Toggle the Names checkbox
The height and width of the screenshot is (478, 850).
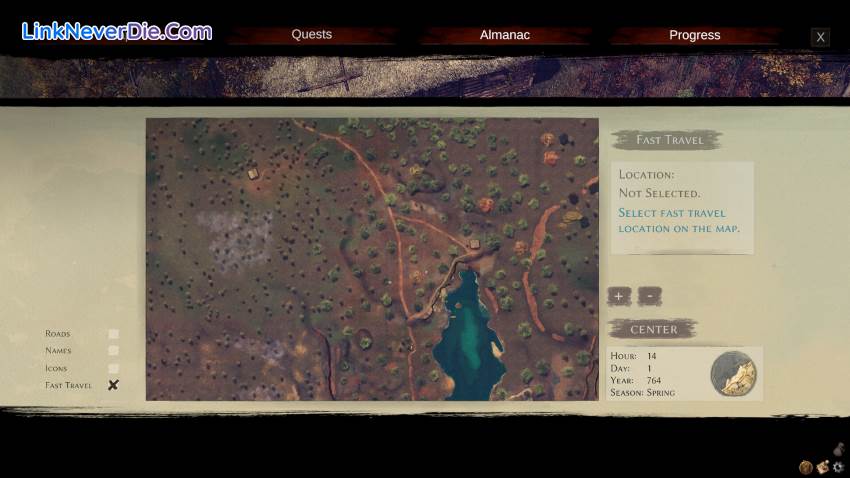113,351
